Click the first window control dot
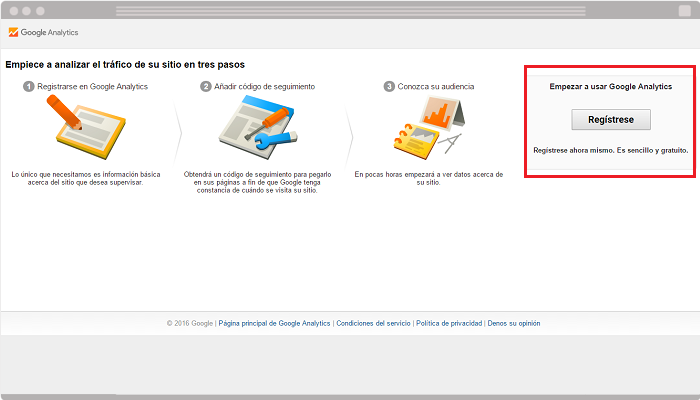The image size is (700, 400). (14, 11)
